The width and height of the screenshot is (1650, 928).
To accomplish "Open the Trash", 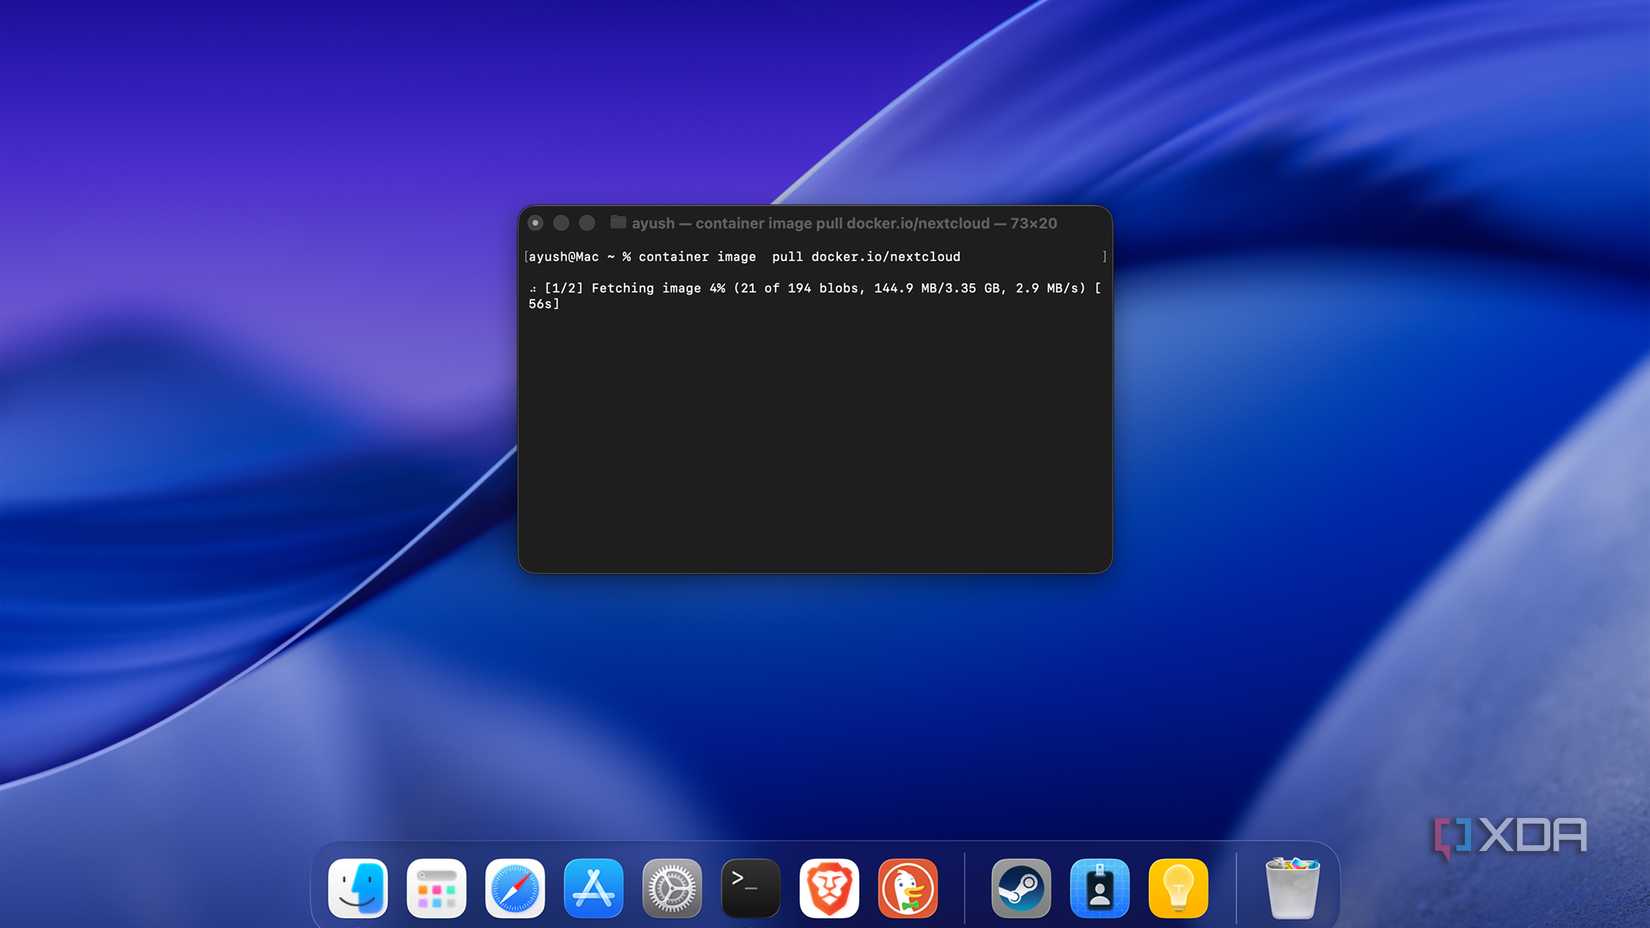I will [1292, 887].
